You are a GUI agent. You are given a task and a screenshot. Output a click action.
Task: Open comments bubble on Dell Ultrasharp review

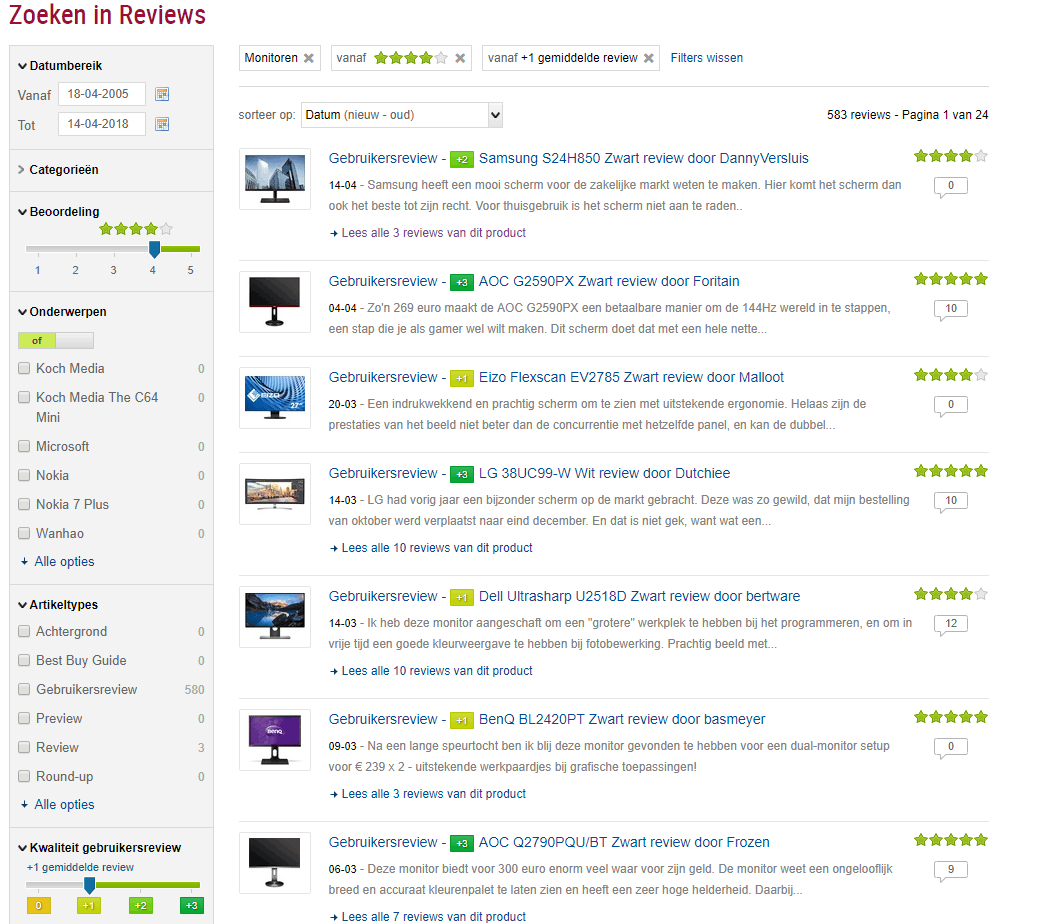(x=951, y=624)
